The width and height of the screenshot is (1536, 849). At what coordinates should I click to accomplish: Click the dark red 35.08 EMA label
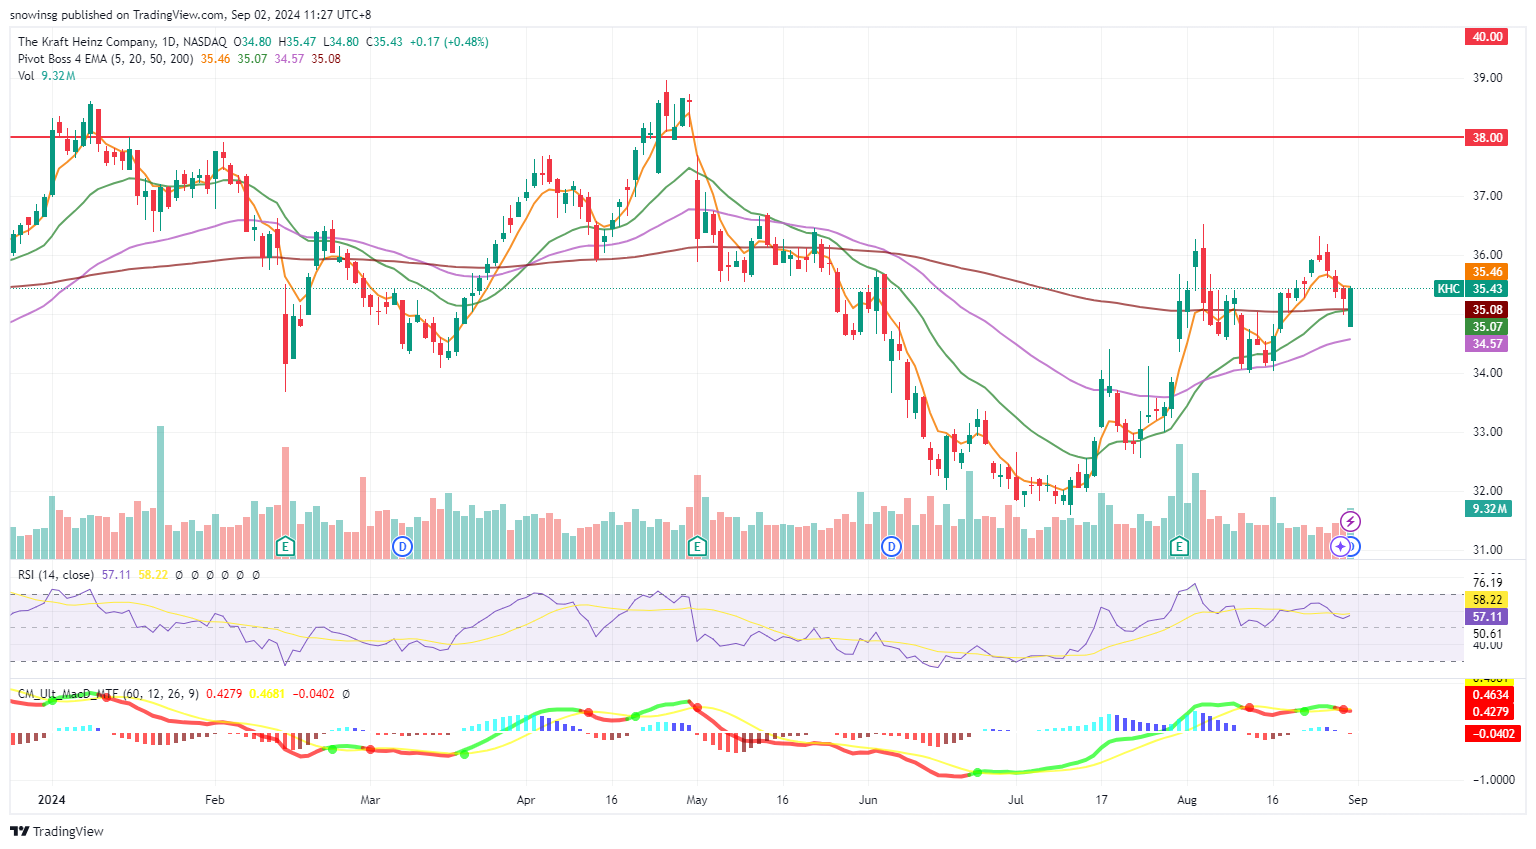1487,310
